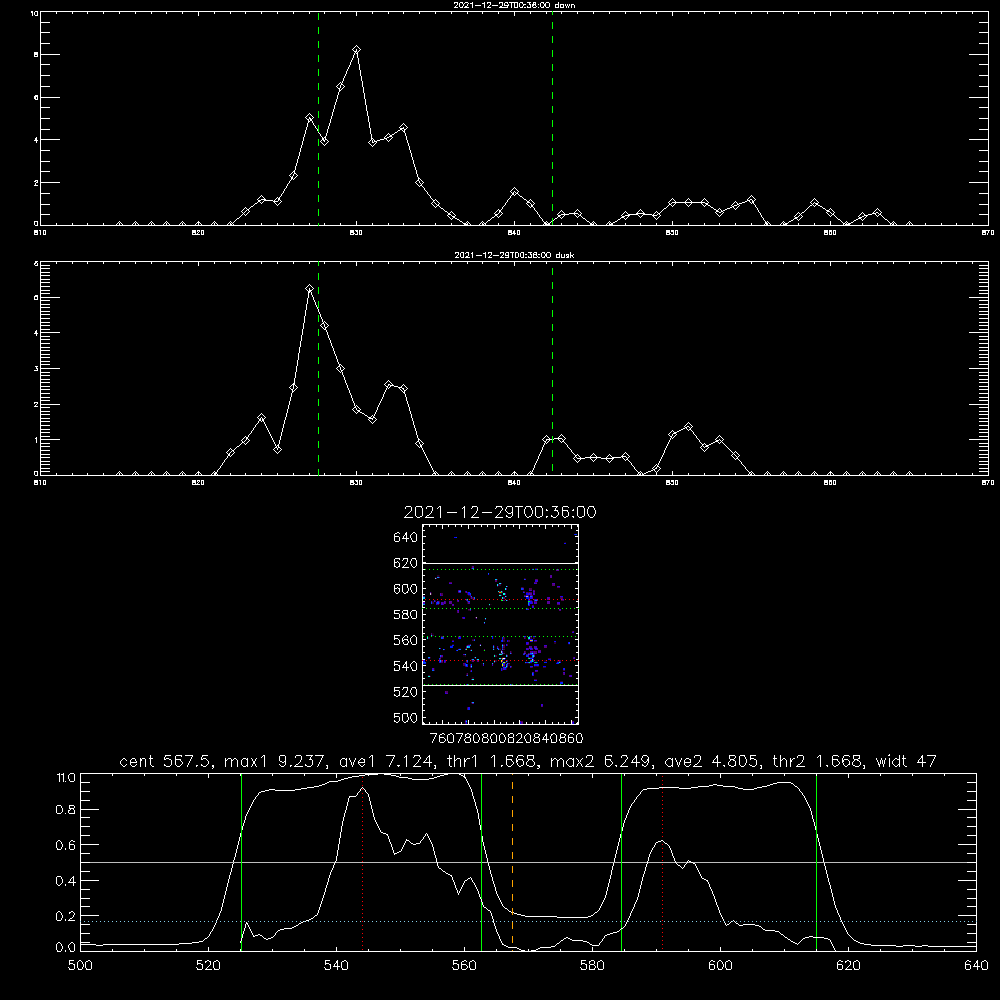Select the highest diamond marker in the dawn plot
Screen dimensions: 1000x1000
(357, 49)
